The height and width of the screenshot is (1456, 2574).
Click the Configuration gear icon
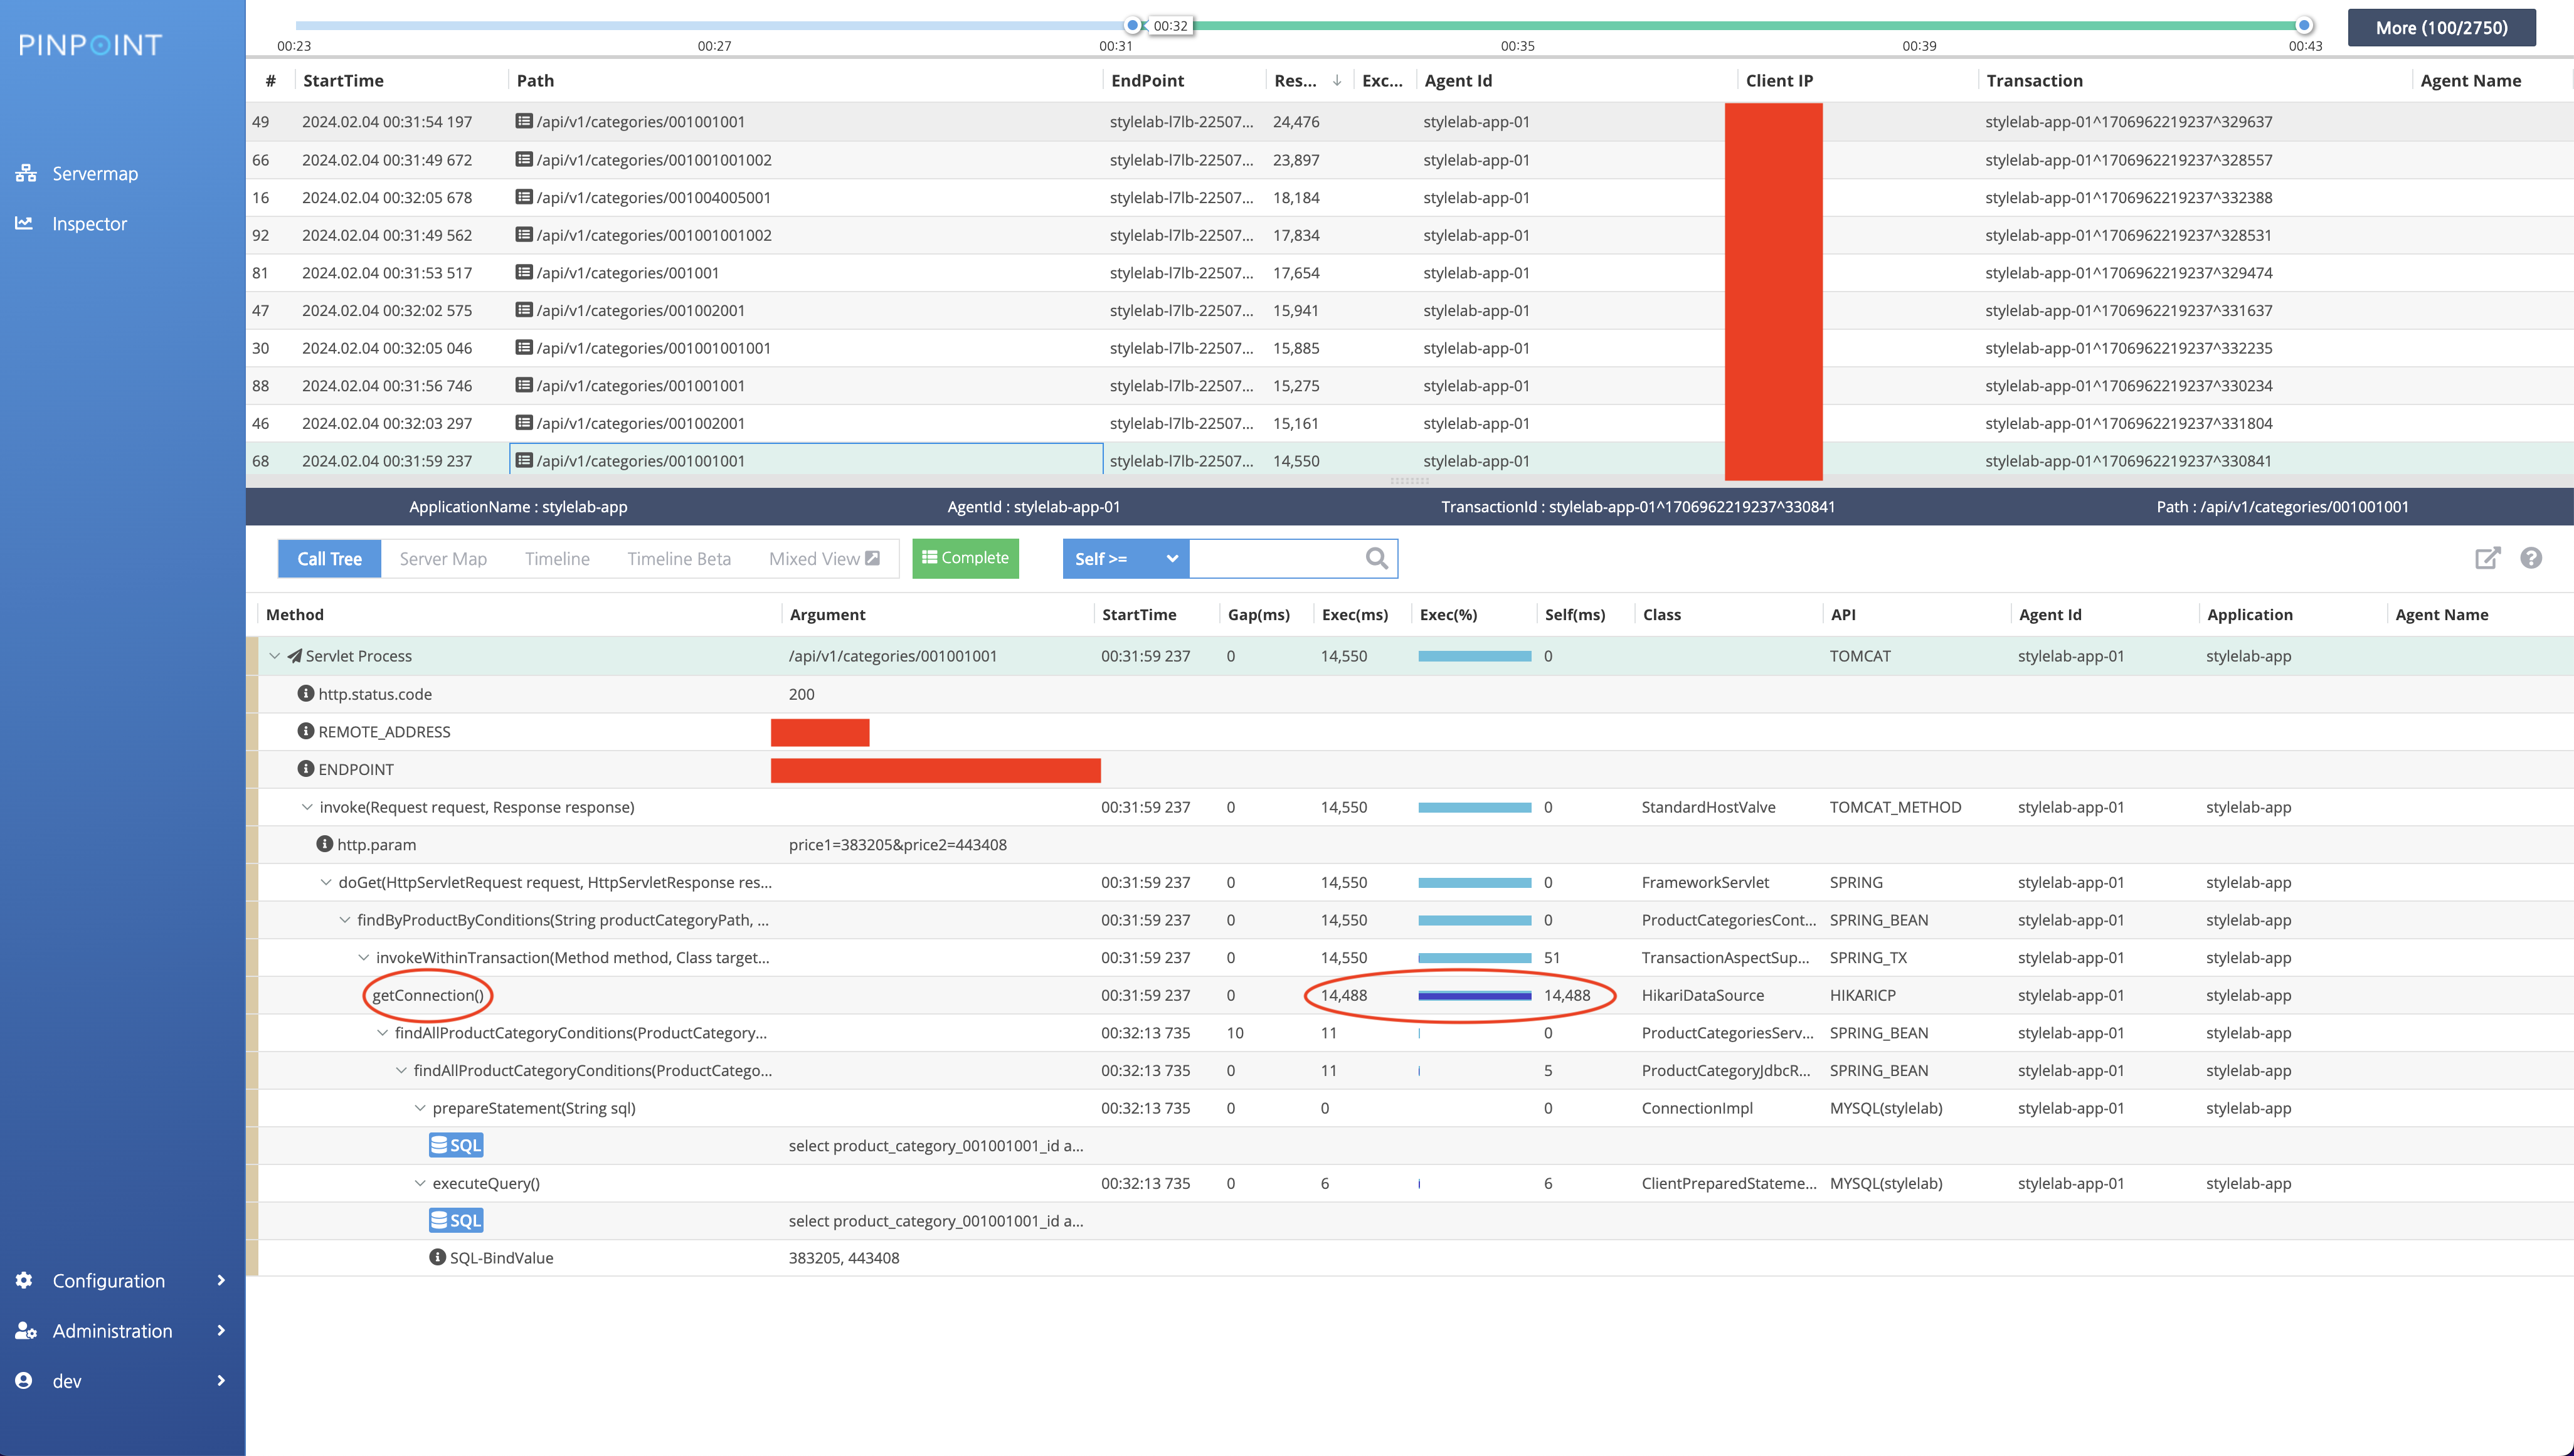tap(25, 1280)
